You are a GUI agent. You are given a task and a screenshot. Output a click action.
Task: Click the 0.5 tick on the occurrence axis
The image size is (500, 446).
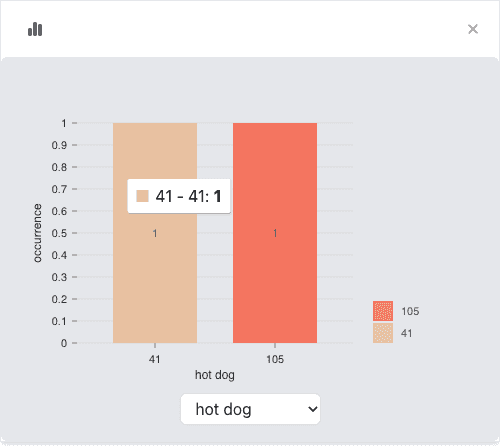point(59,233)
